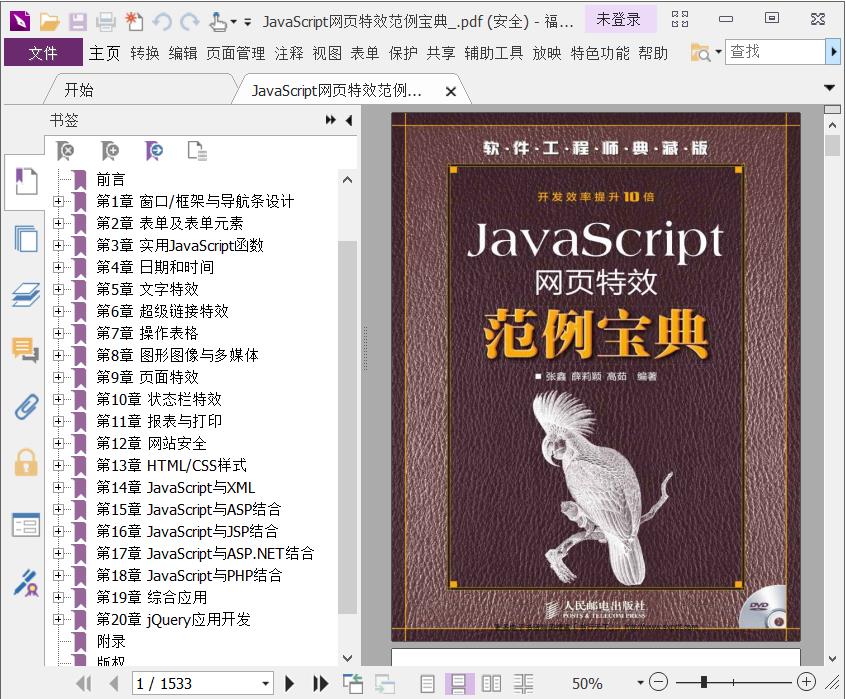Click the previous view icon in status bar
The image size is (846, 699).
point(353,684)
